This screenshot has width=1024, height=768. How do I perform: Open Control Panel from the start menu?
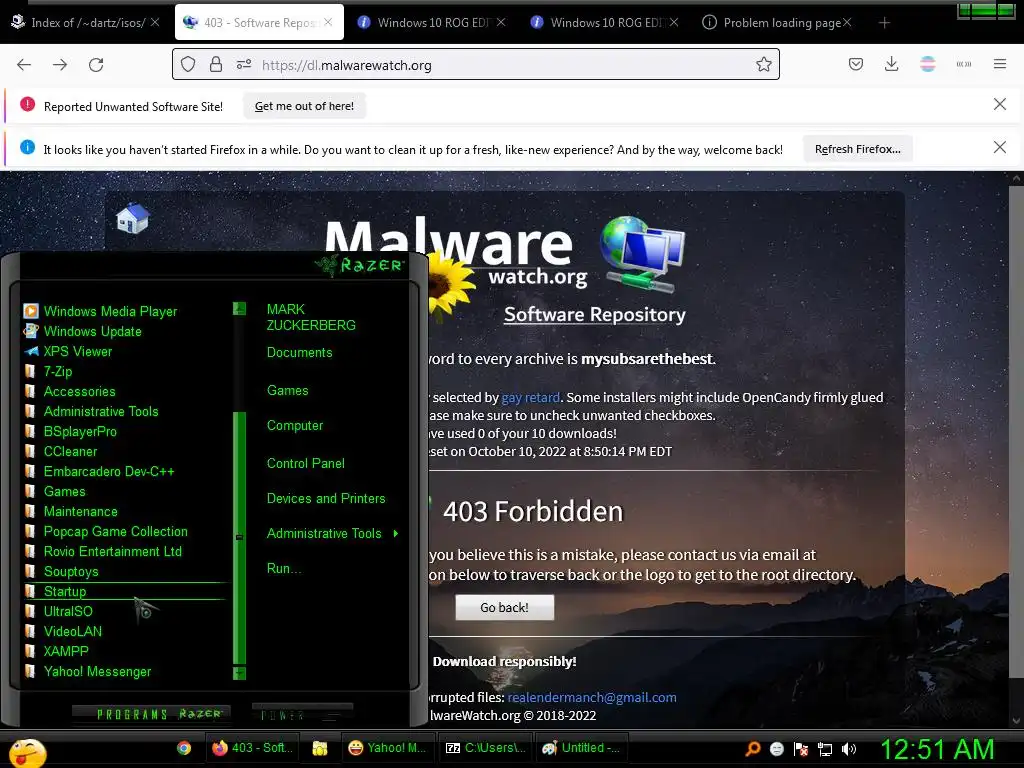(x=306, y=464)
